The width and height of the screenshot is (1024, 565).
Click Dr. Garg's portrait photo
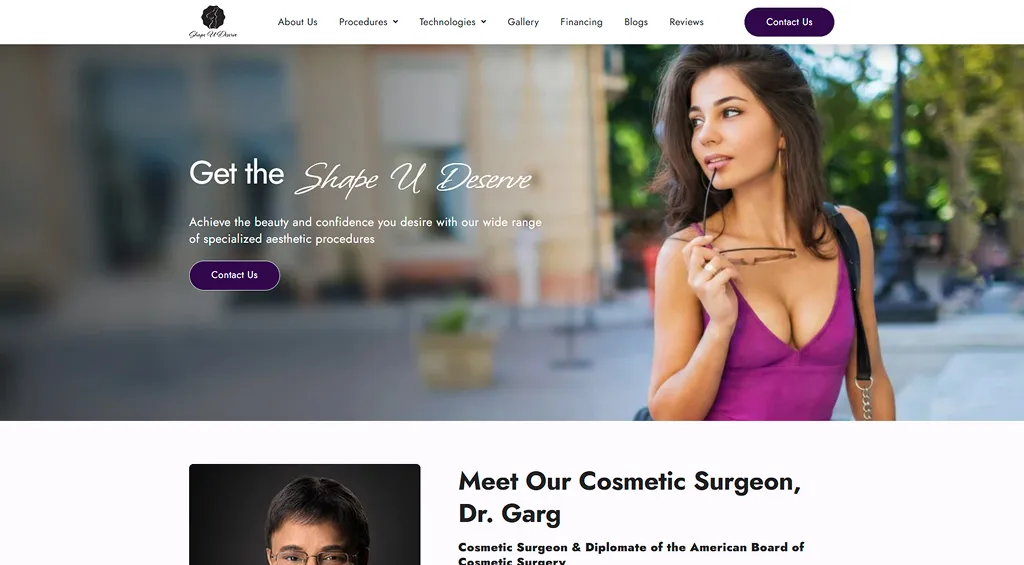coord(304,515)
